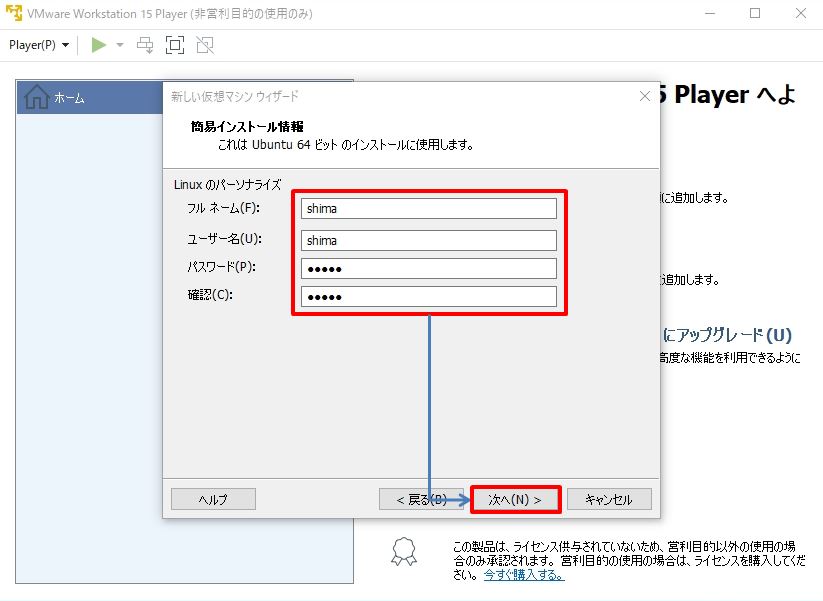Enter full screen mode icon
823x601 pixels.
click(175, 45)
